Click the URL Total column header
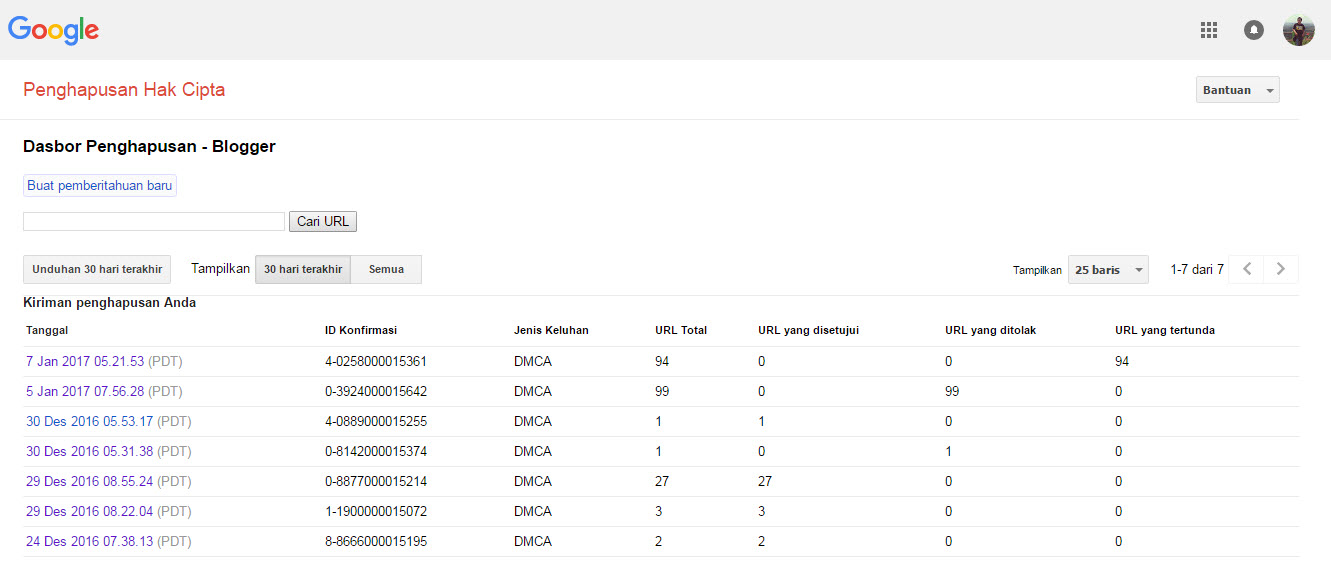 pos(681,330)
